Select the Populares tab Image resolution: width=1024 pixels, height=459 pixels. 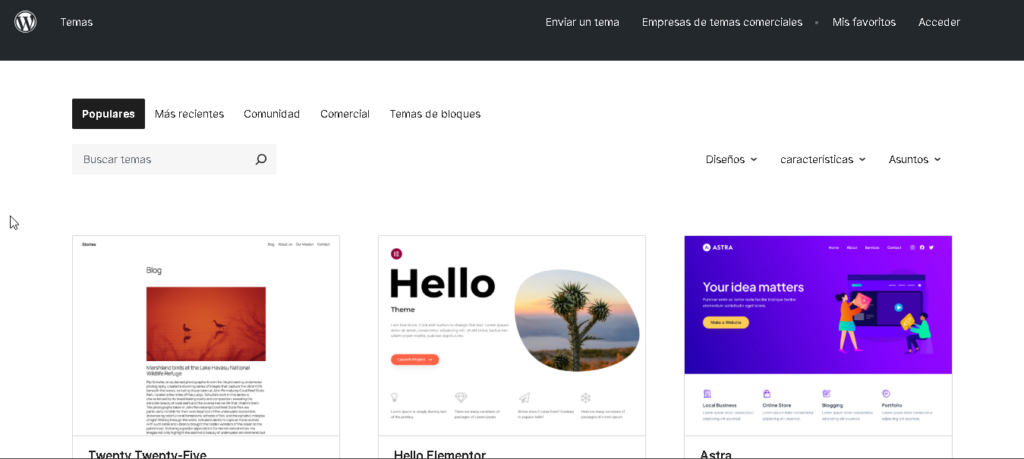108,114
